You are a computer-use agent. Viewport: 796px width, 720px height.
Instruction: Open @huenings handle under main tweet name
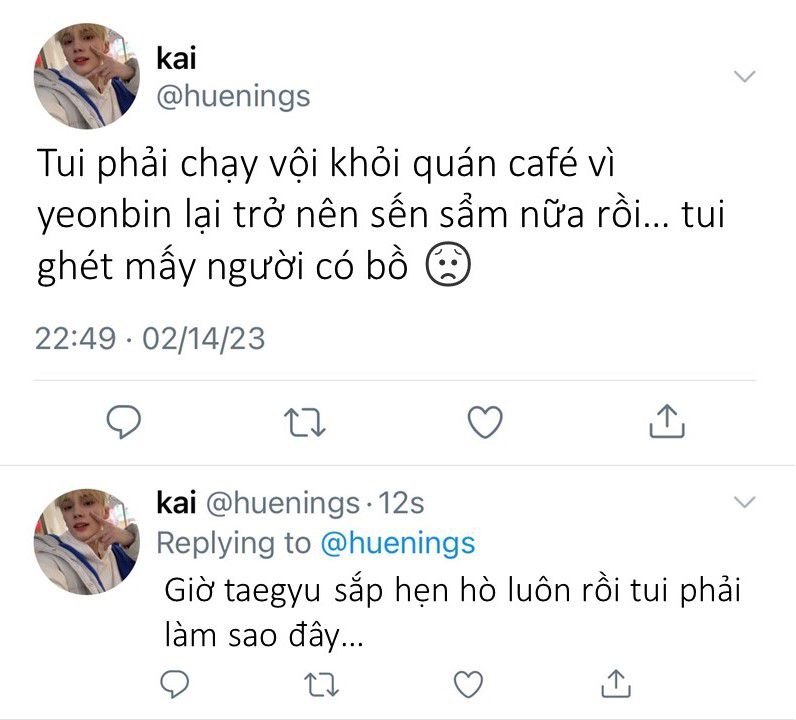[234, 96]
